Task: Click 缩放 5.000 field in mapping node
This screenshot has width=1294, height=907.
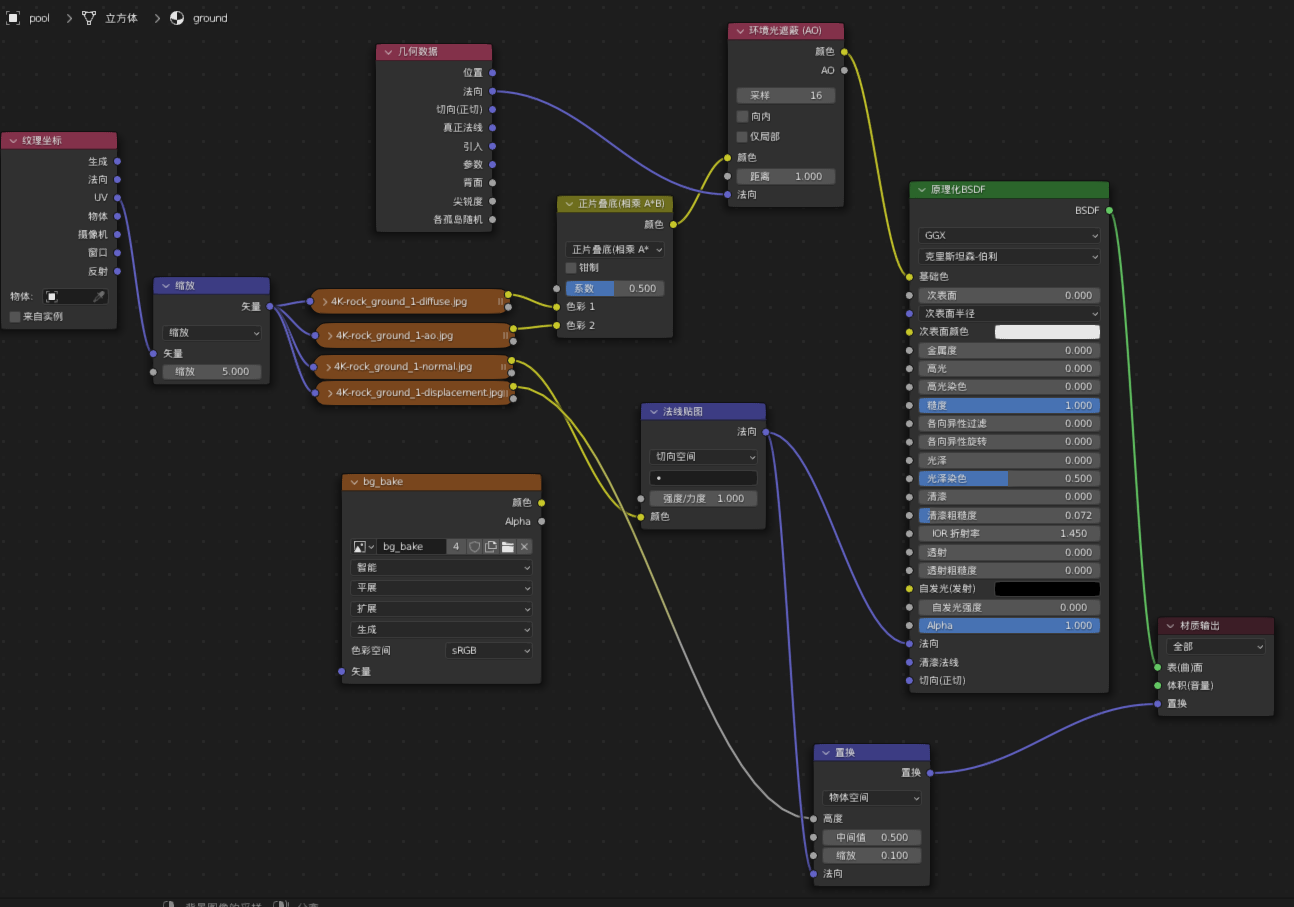Action: coord(212,371)
